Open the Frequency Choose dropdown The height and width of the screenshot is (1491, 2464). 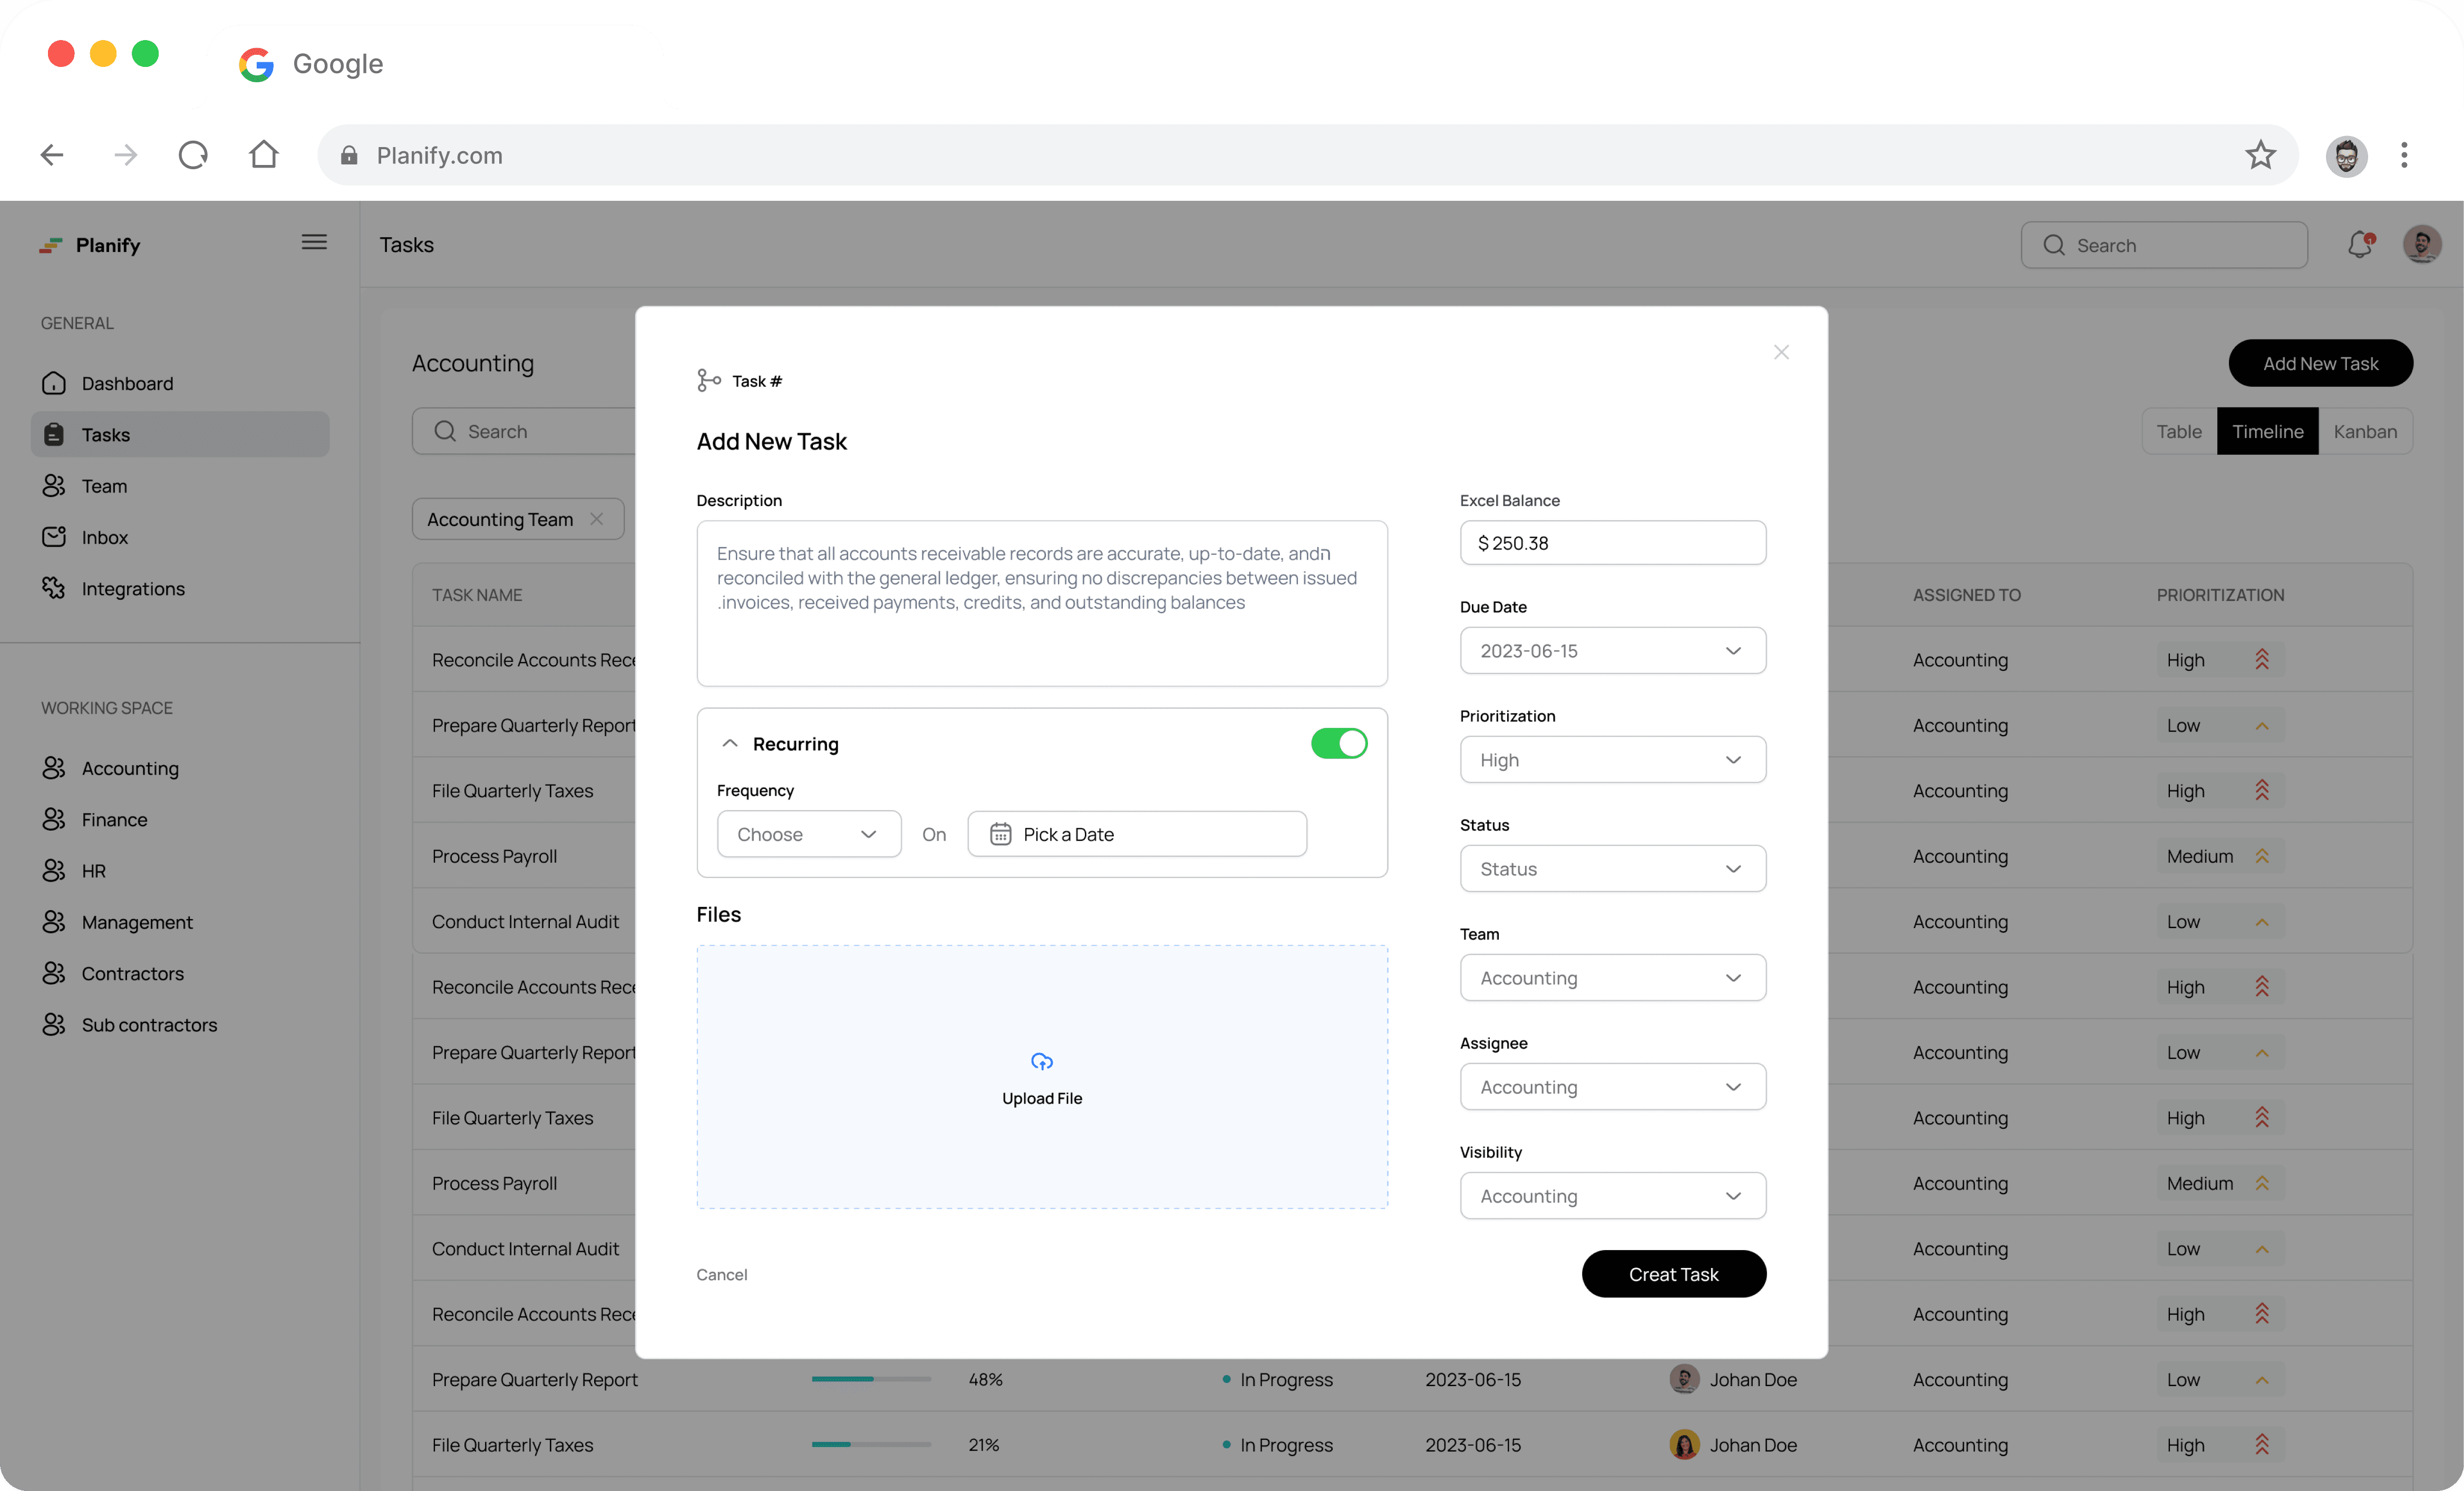click(x=808, y=834)
